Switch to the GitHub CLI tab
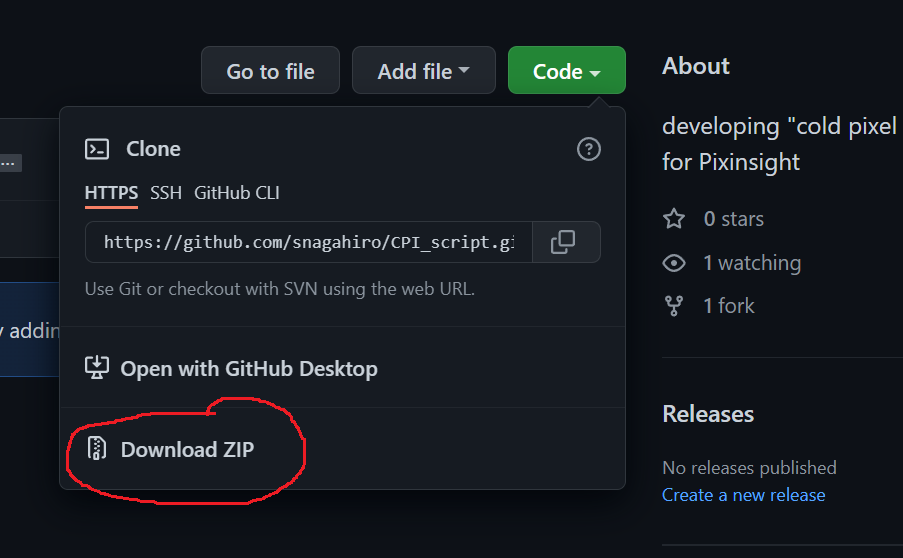 click(237, 193)
